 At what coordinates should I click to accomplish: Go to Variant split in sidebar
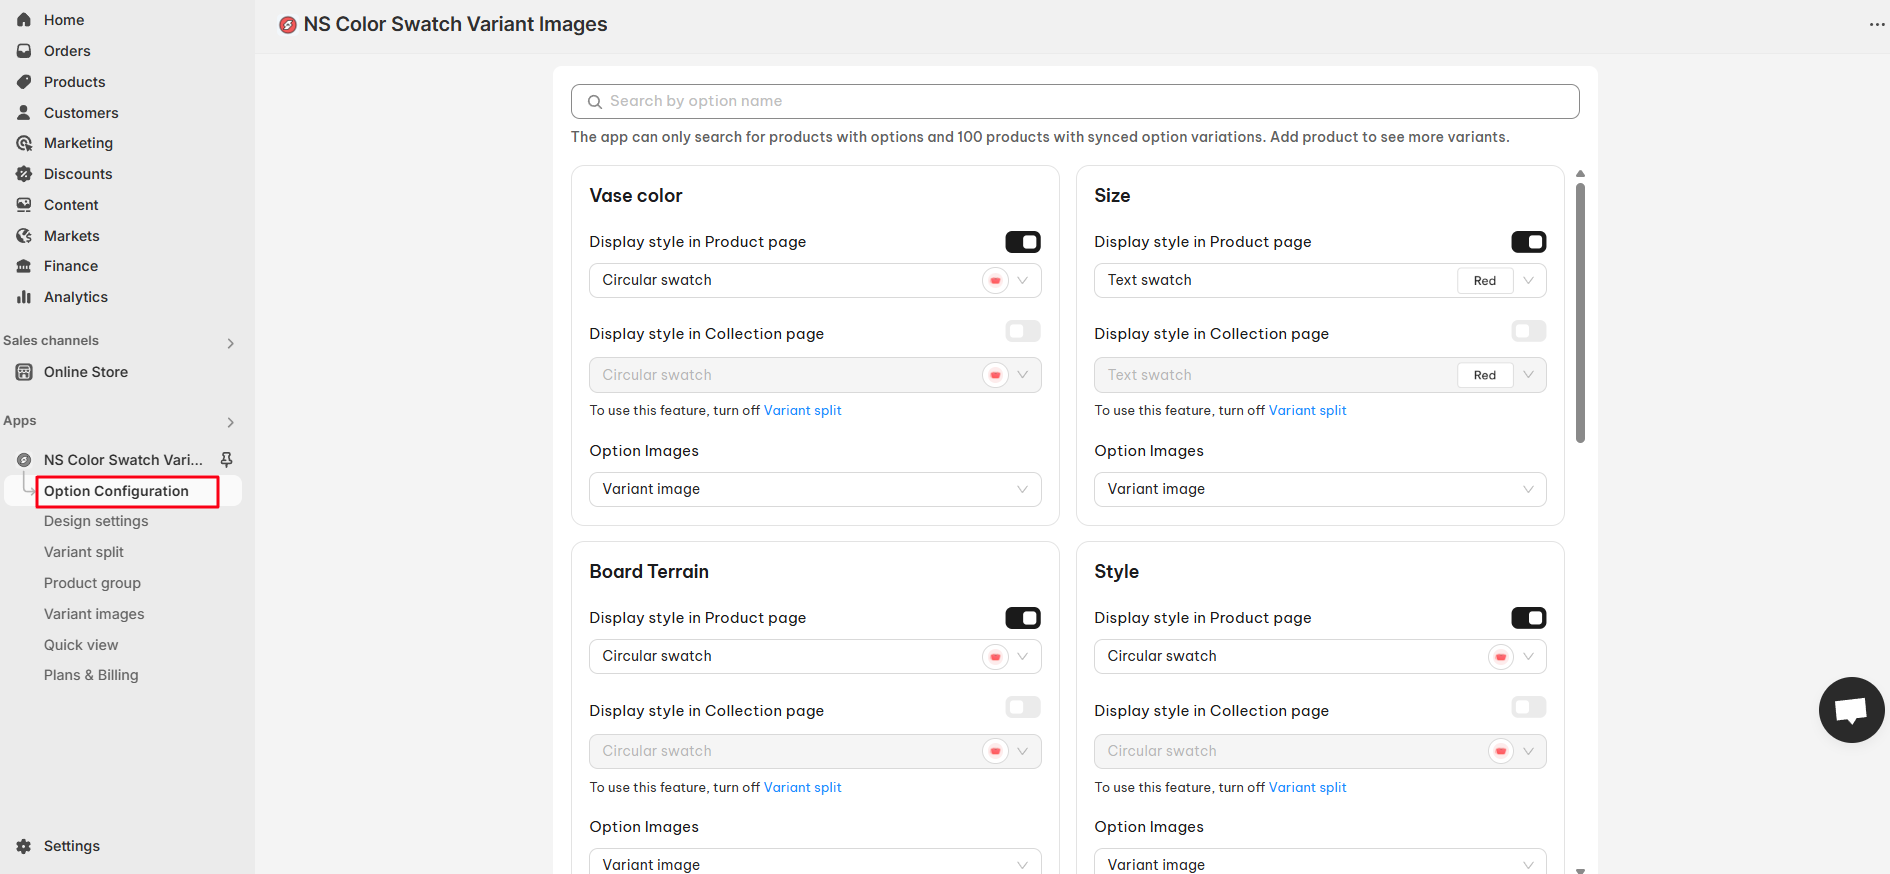point(84,552)
